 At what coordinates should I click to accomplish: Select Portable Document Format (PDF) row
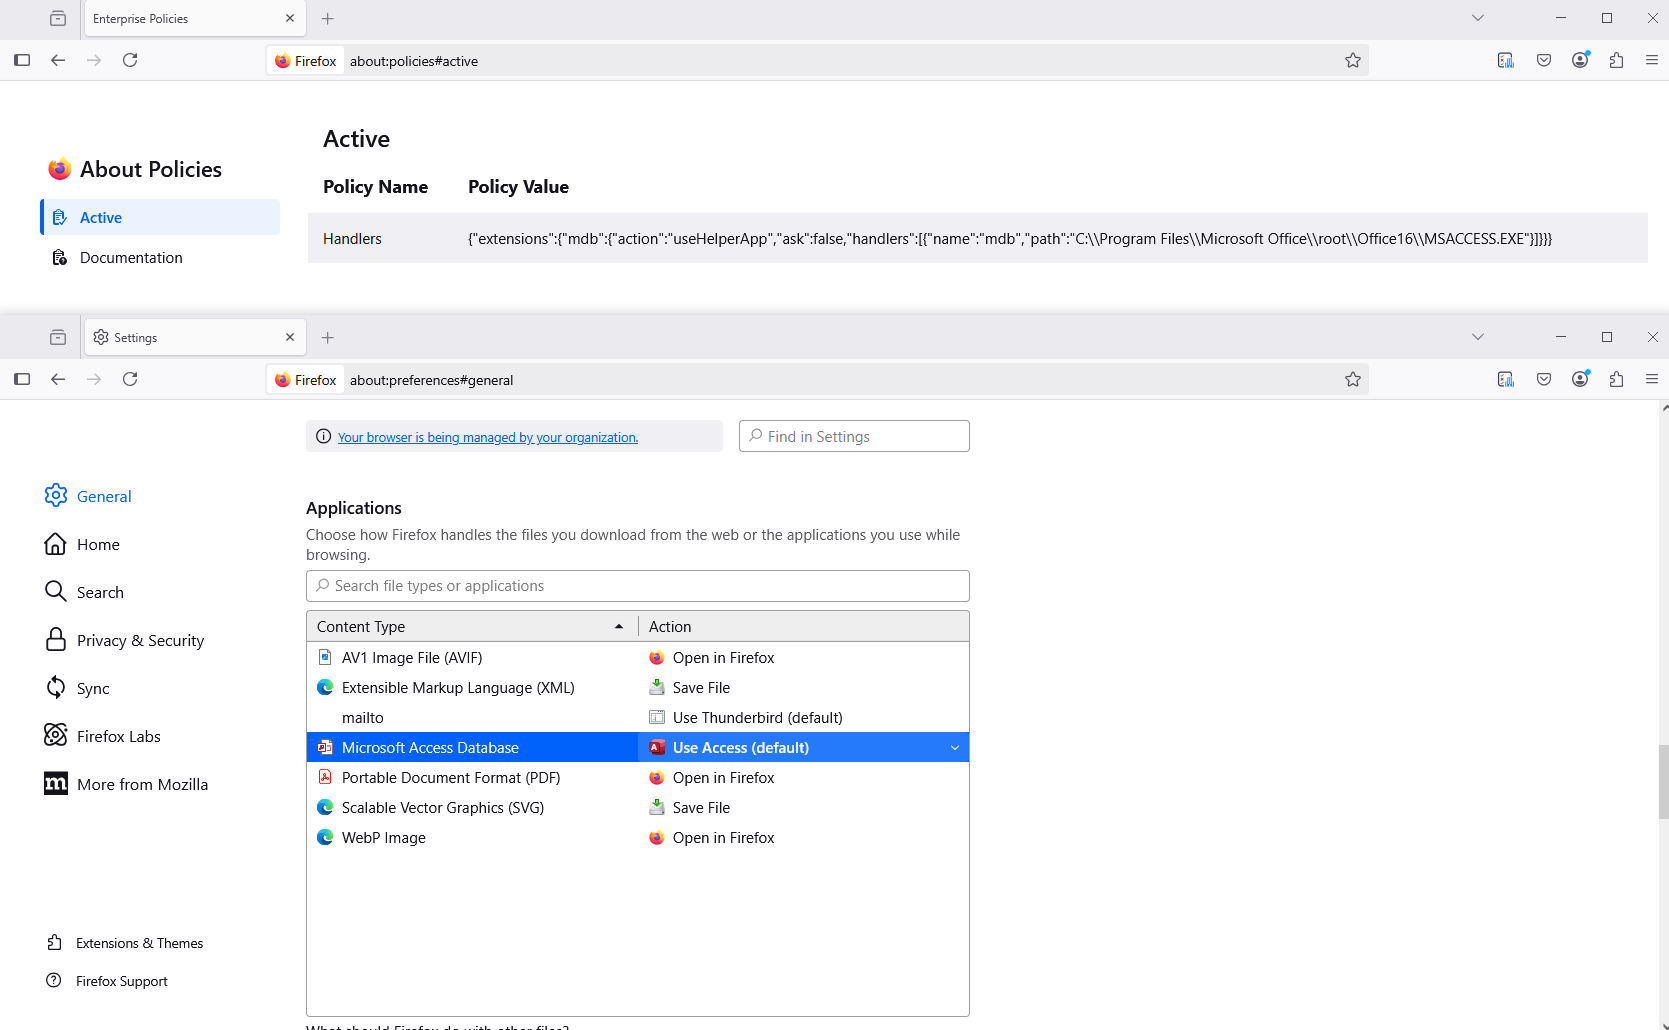coord(638,777)
